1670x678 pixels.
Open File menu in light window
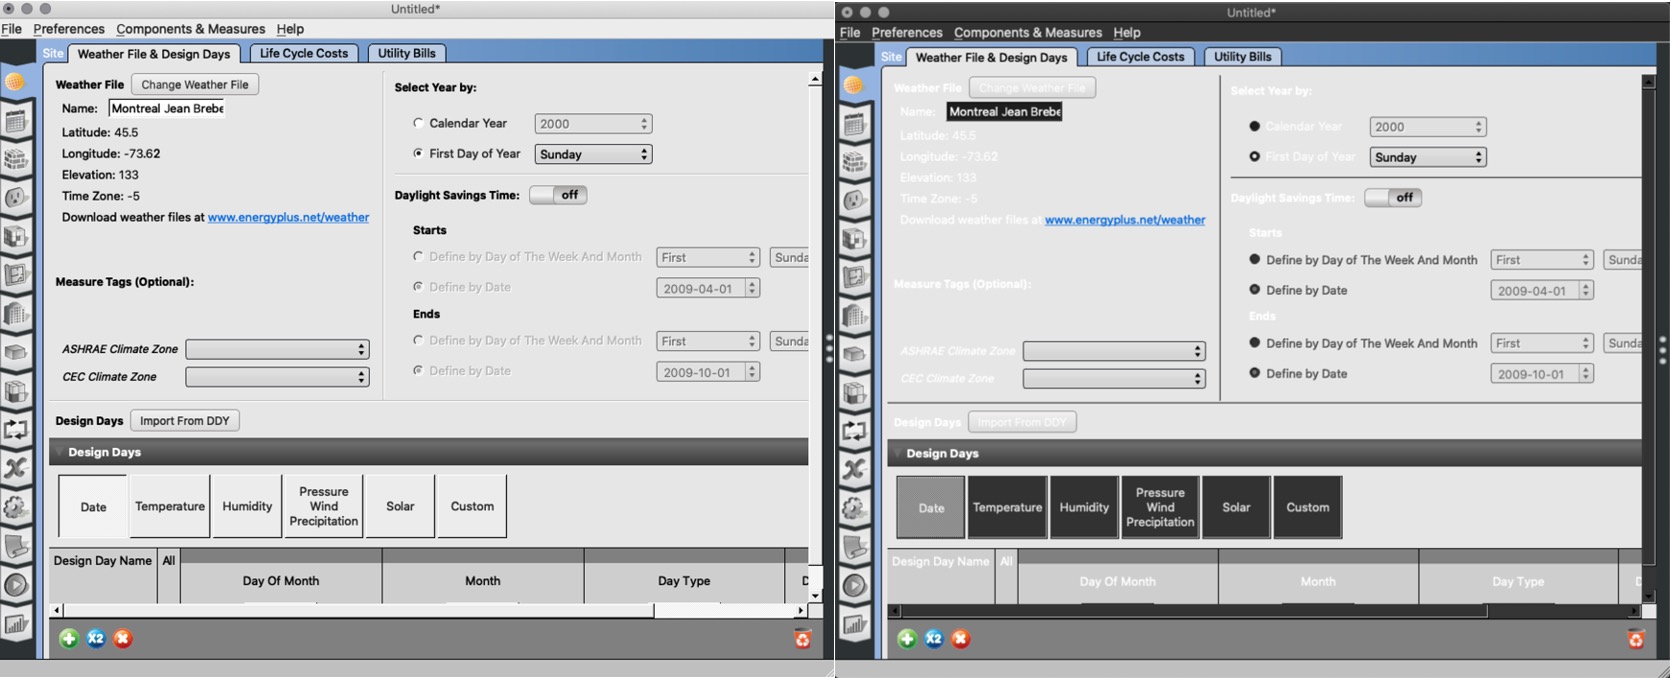pyautogui.click(x=11, y=29)
